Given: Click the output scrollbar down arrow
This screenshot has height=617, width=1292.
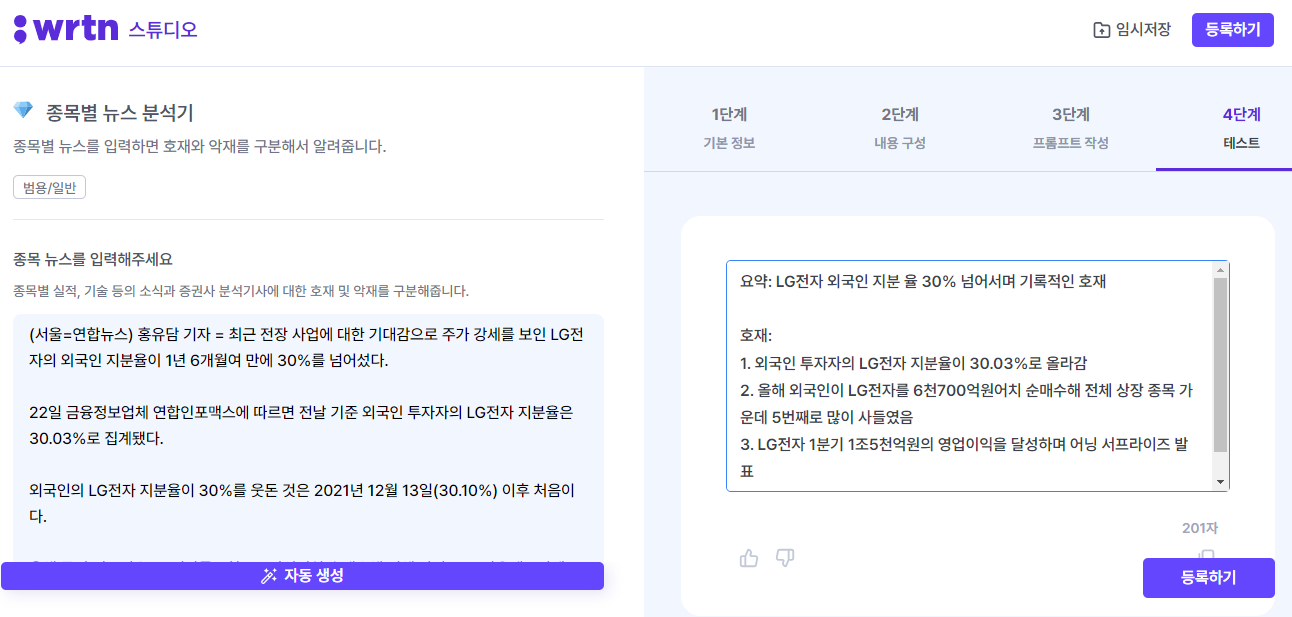Looking at the screenshot, I should 1220,482.
